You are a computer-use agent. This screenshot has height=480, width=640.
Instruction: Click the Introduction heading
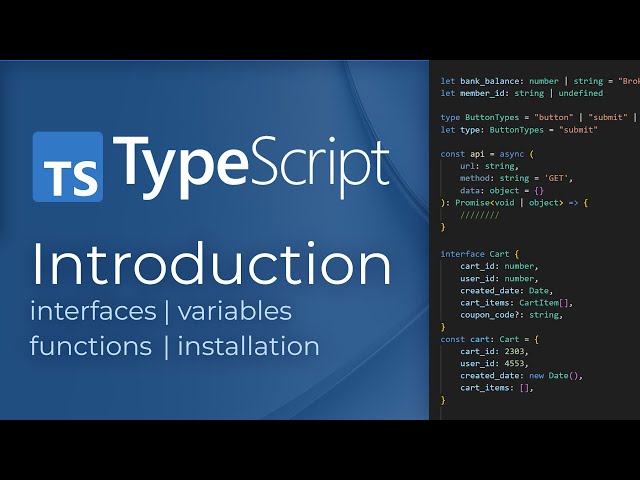[x=211, y=264]
